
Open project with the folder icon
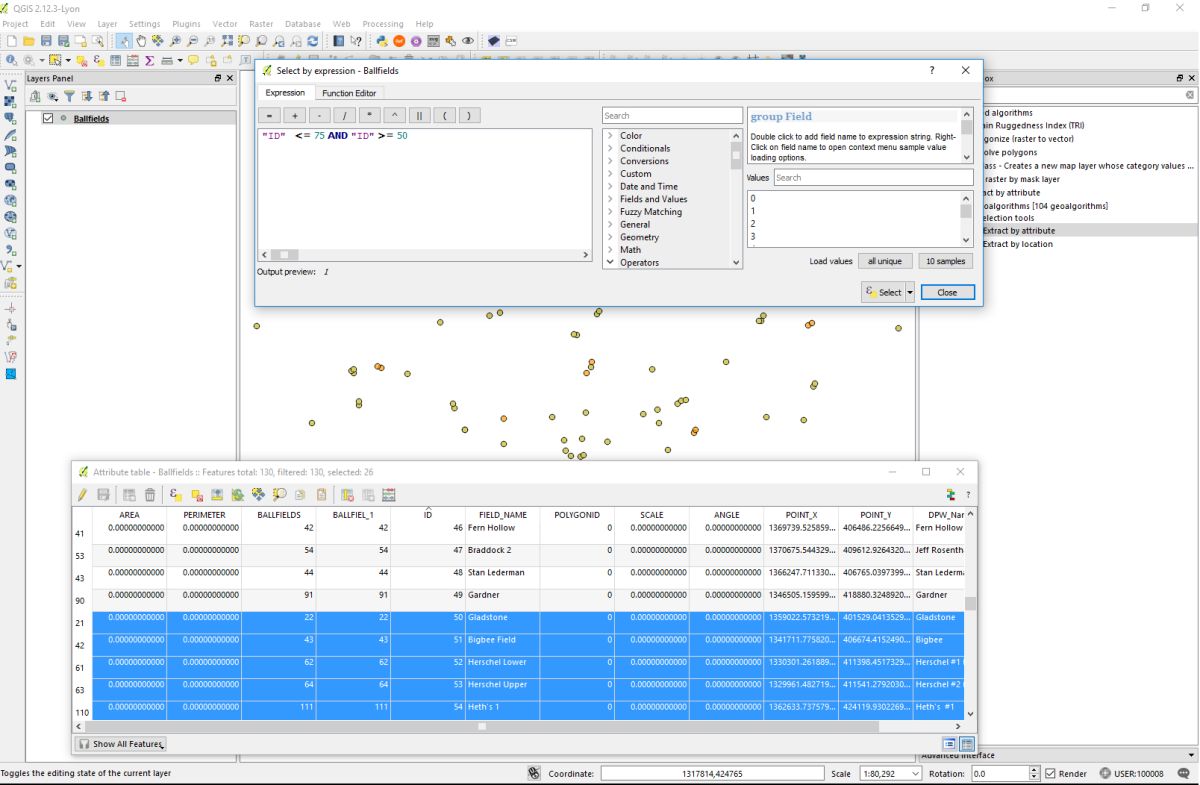pos(29,41)
